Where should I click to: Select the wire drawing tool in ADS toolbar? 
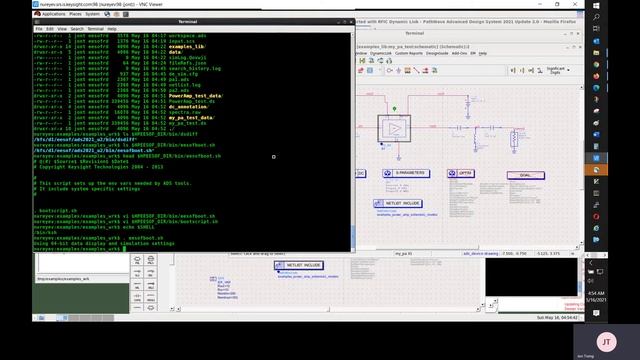click(416, 71)
